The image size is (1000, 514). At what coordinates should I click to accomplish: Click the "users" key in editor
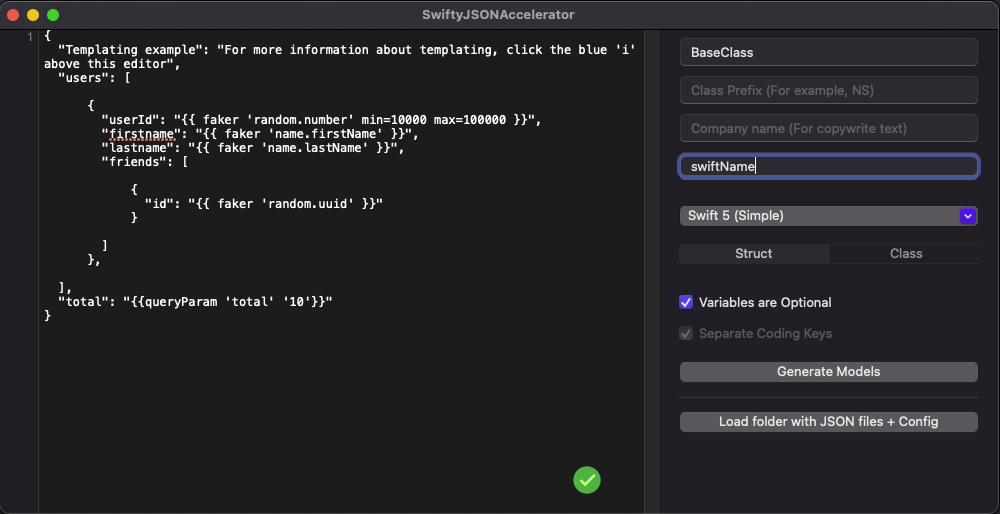(x=84, y=78)
